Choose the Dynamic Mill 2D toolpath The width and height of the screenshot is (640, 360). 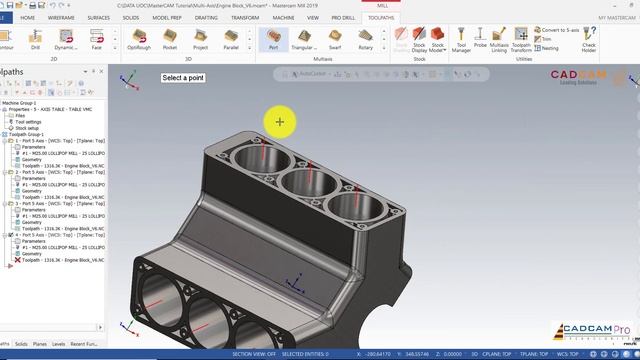click(x=66, y=40)
